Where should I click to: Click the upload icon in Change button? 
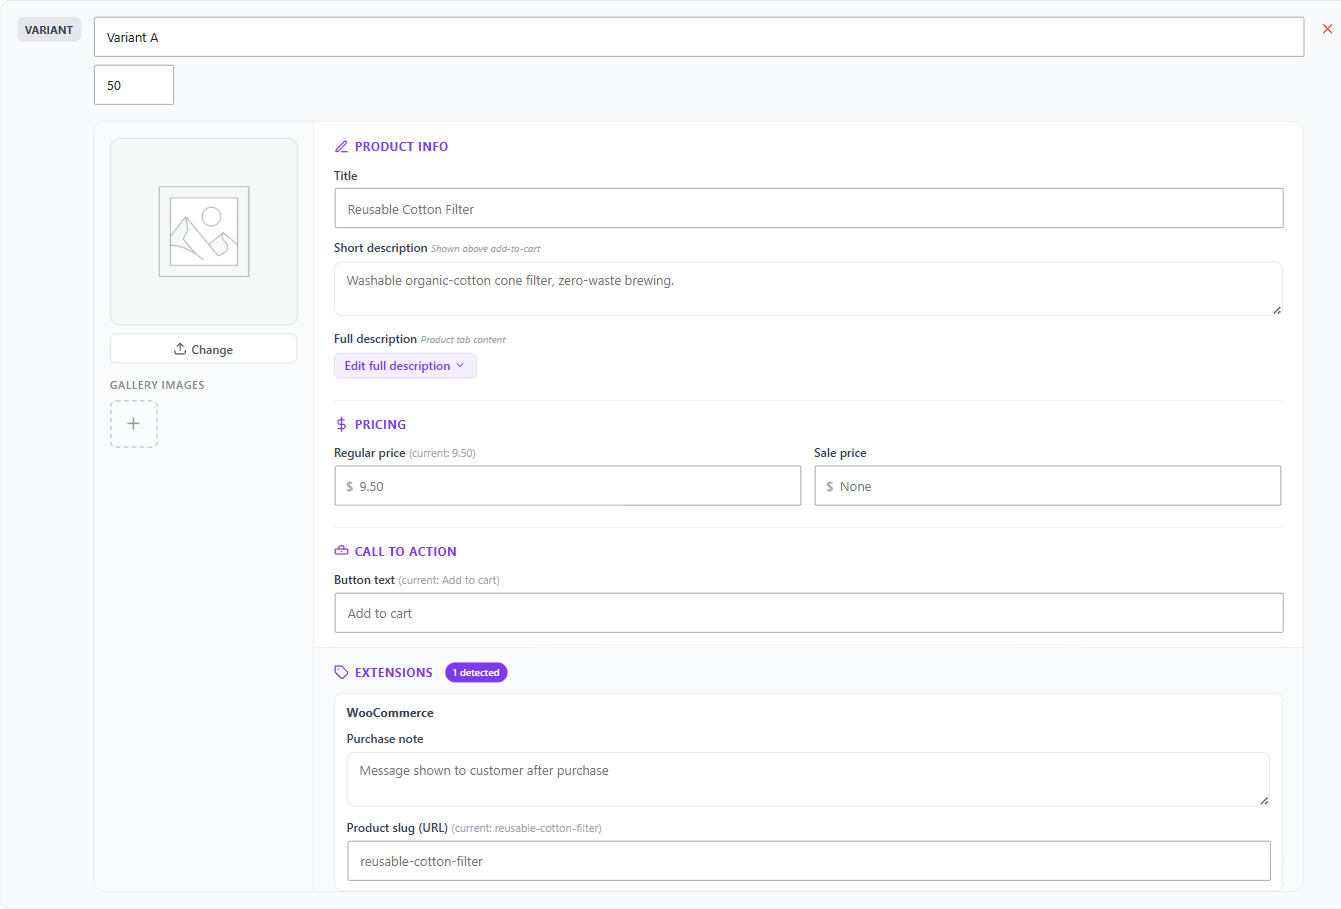coord(180,349)
